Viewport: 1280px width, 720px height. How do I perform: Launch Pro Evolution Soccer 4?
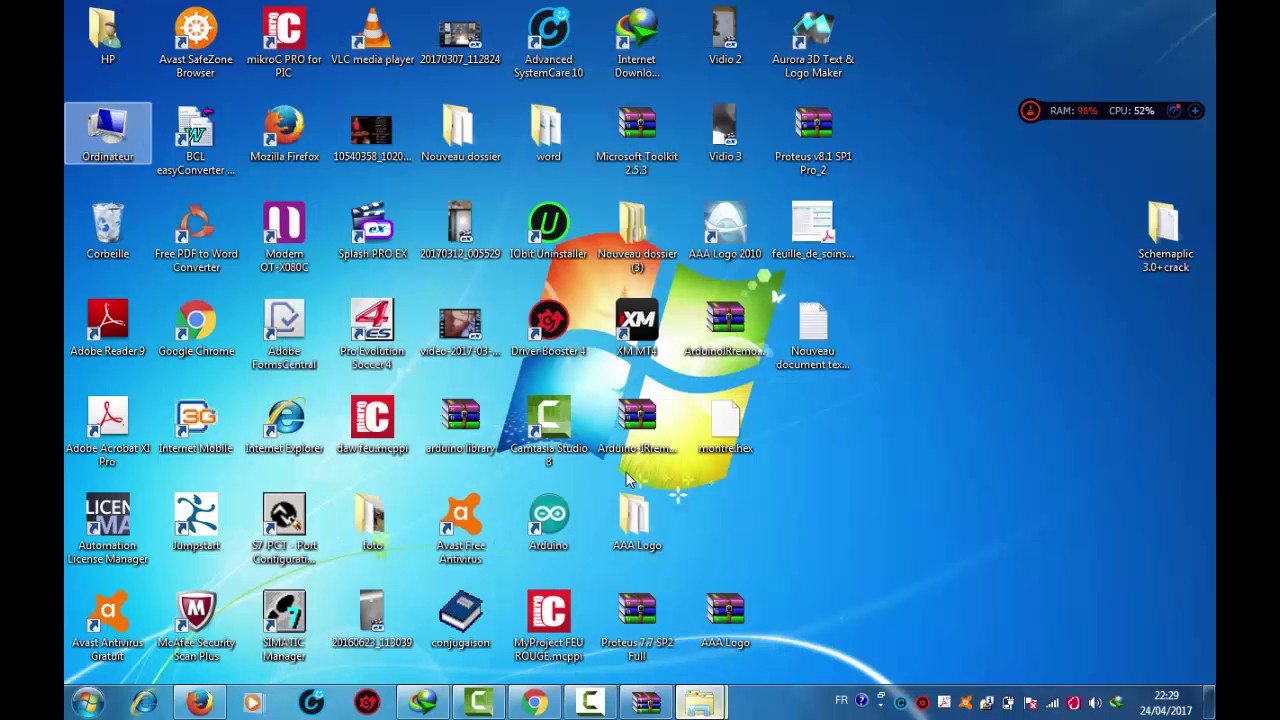coord(372,334)
